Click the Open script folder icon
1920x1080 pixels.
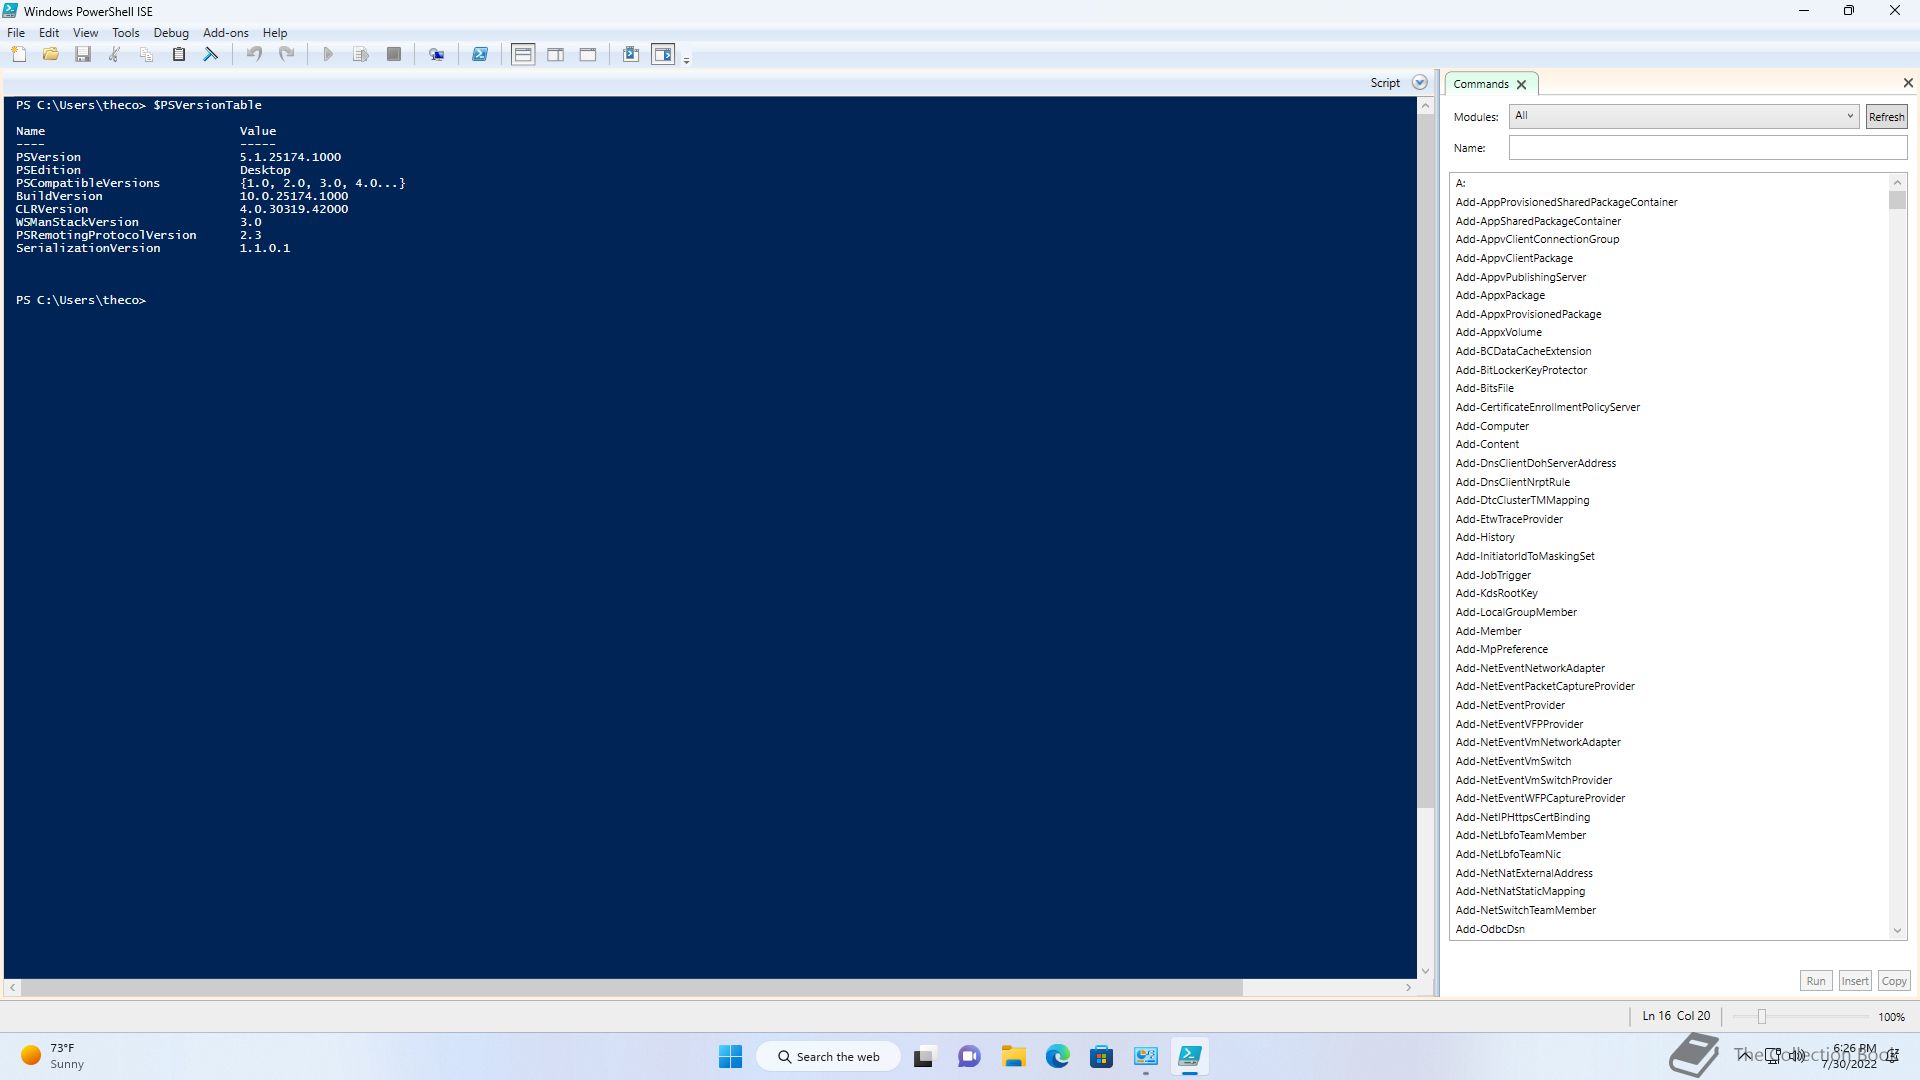[51, 55]
